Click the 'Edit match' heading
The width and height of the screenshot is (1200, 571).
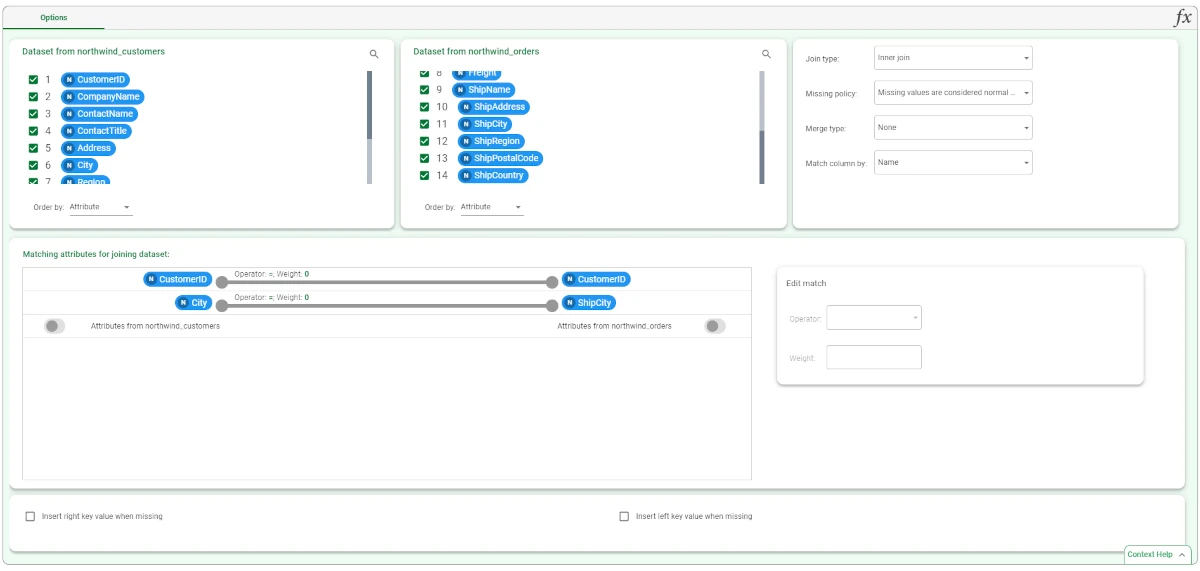click(x=806, y=283)
